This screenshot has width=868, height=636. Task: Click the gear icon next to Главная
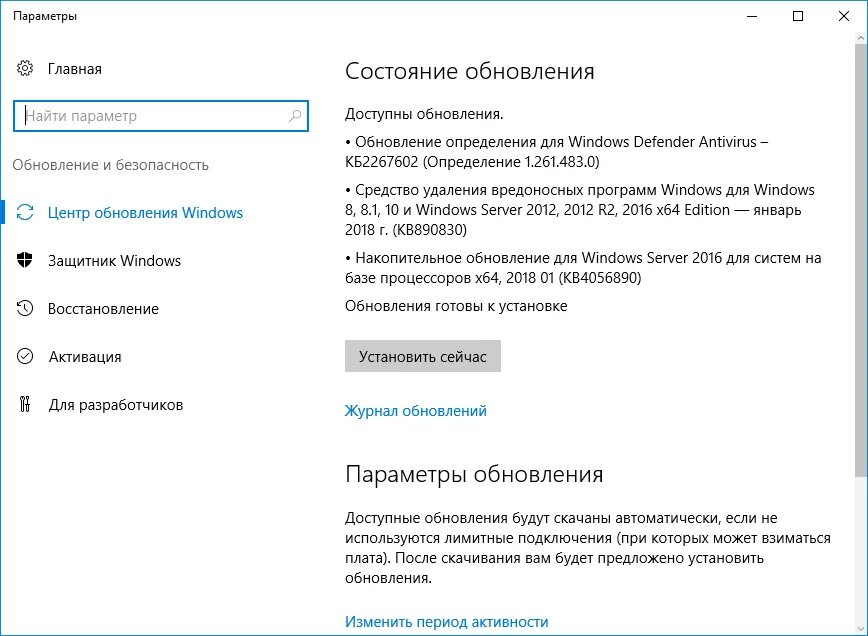(25, 69)
